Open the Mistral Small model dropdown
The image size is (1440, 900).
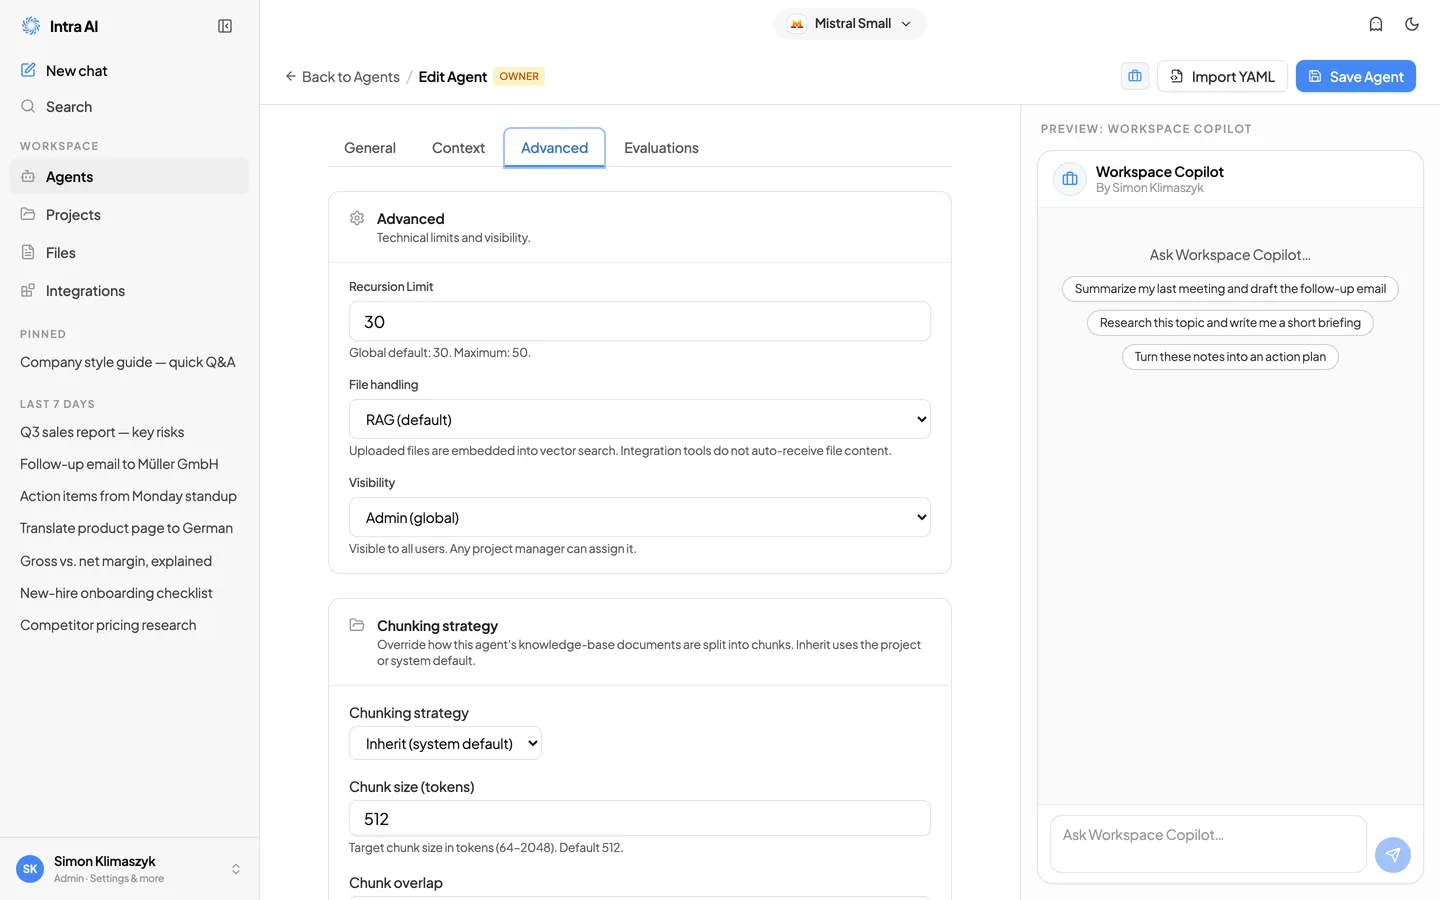(x=850, y=24)
